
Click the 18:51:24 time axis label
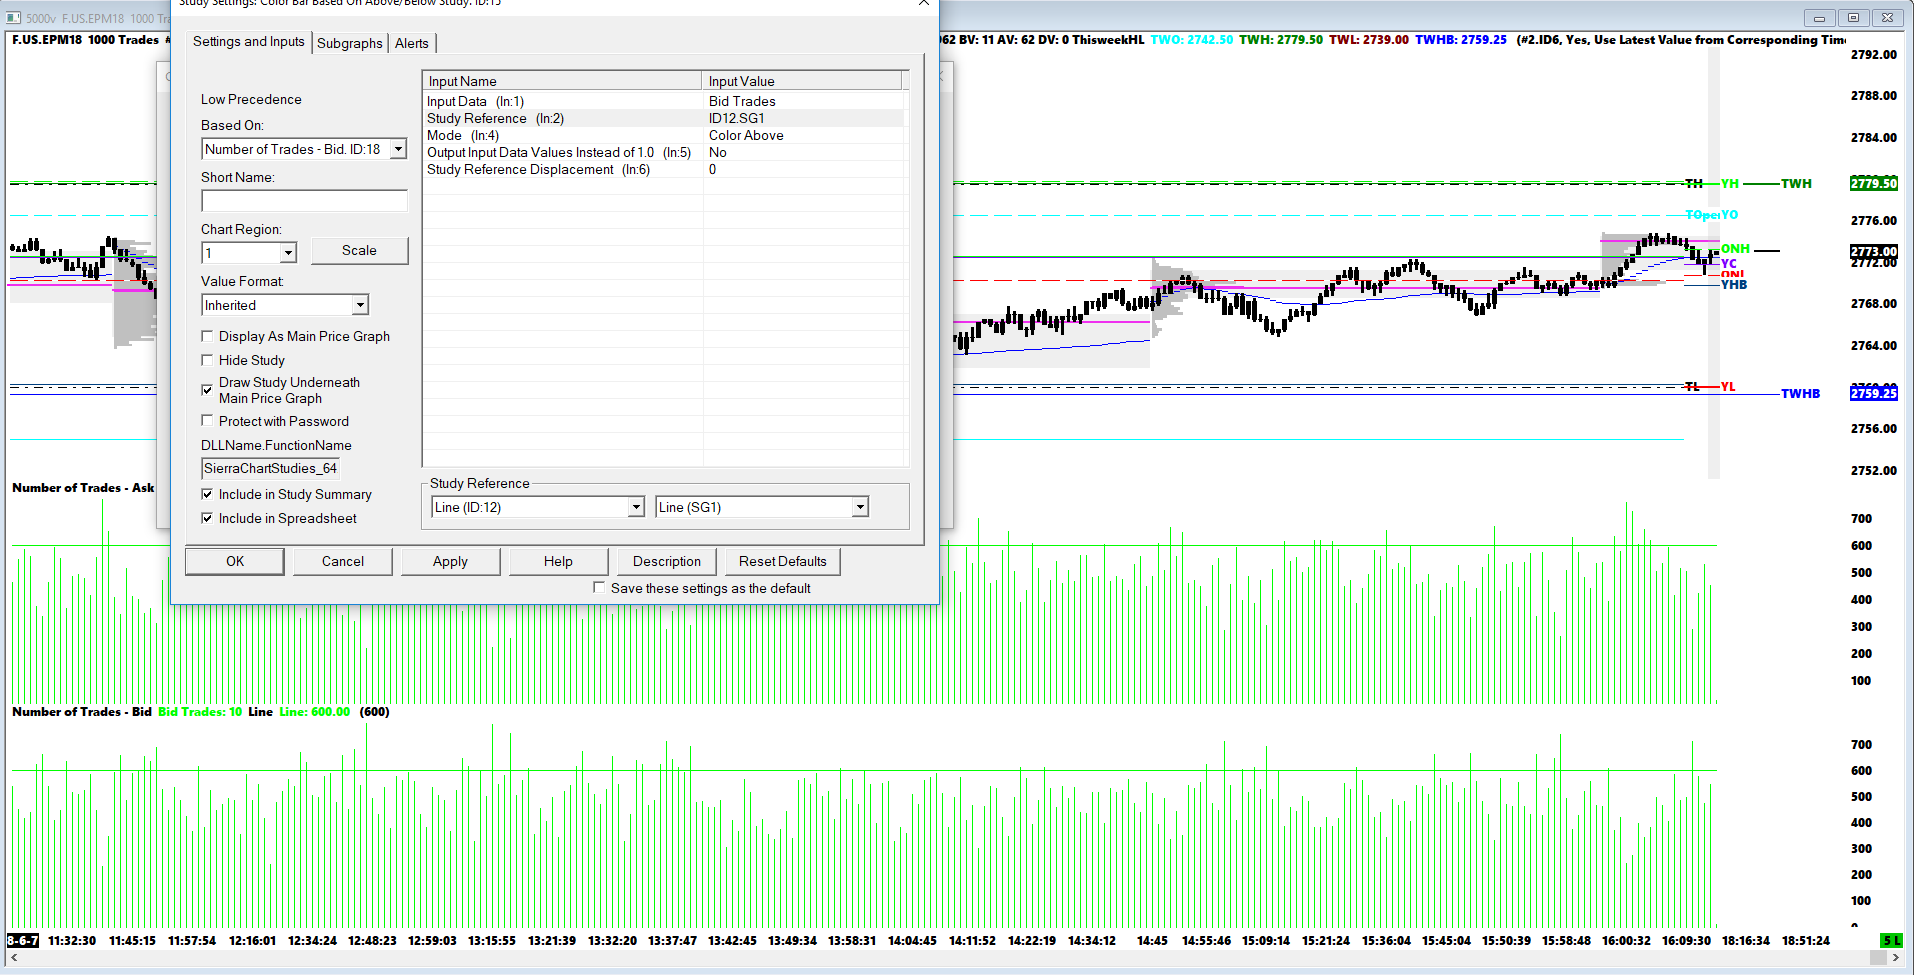tap(1806, 941)
